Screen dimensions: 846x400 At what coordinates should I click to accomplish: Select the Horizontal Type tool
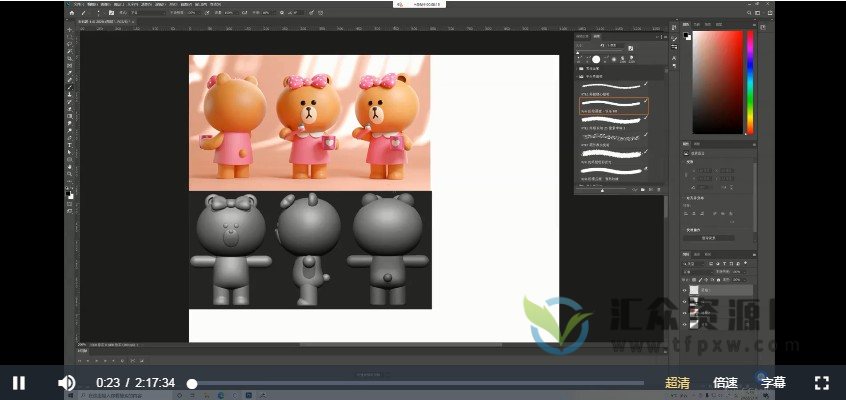pyautogui.click(x=70, y=145)
